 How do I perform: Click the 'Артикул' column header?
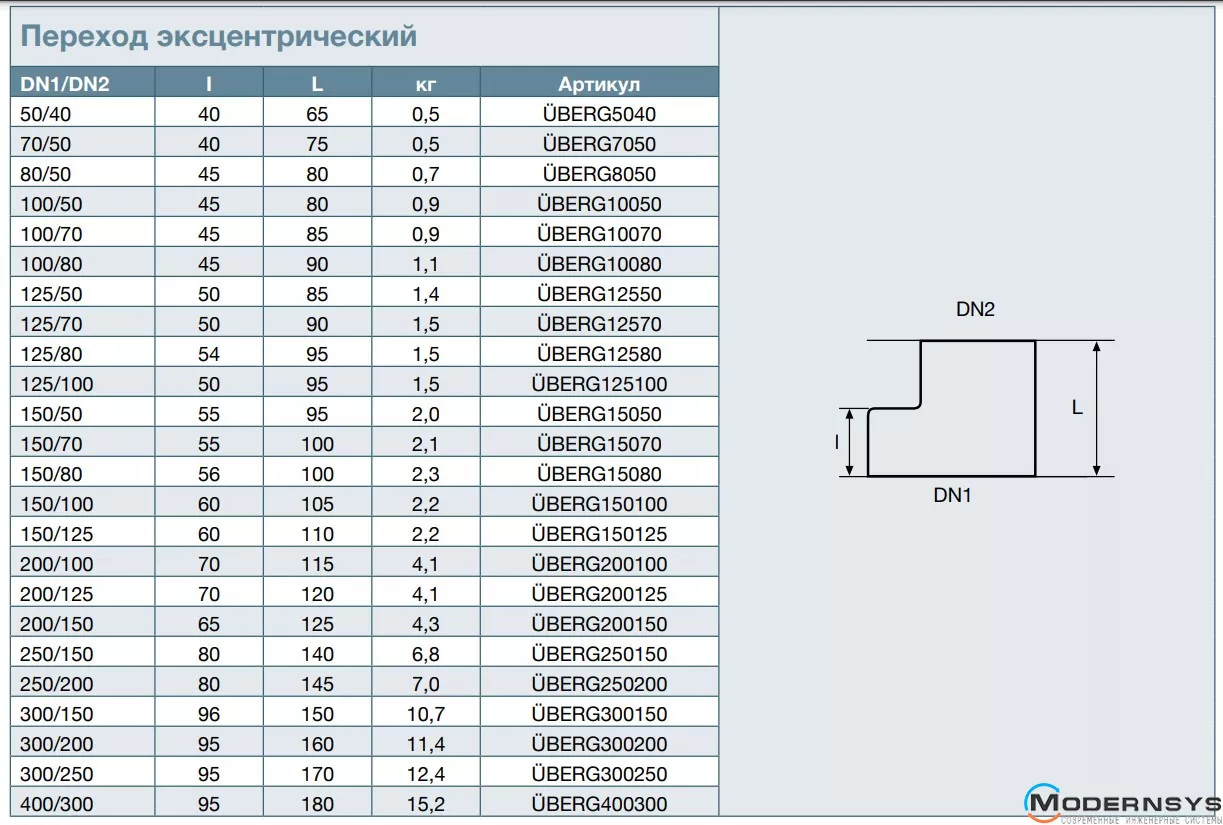coord(599,83)
